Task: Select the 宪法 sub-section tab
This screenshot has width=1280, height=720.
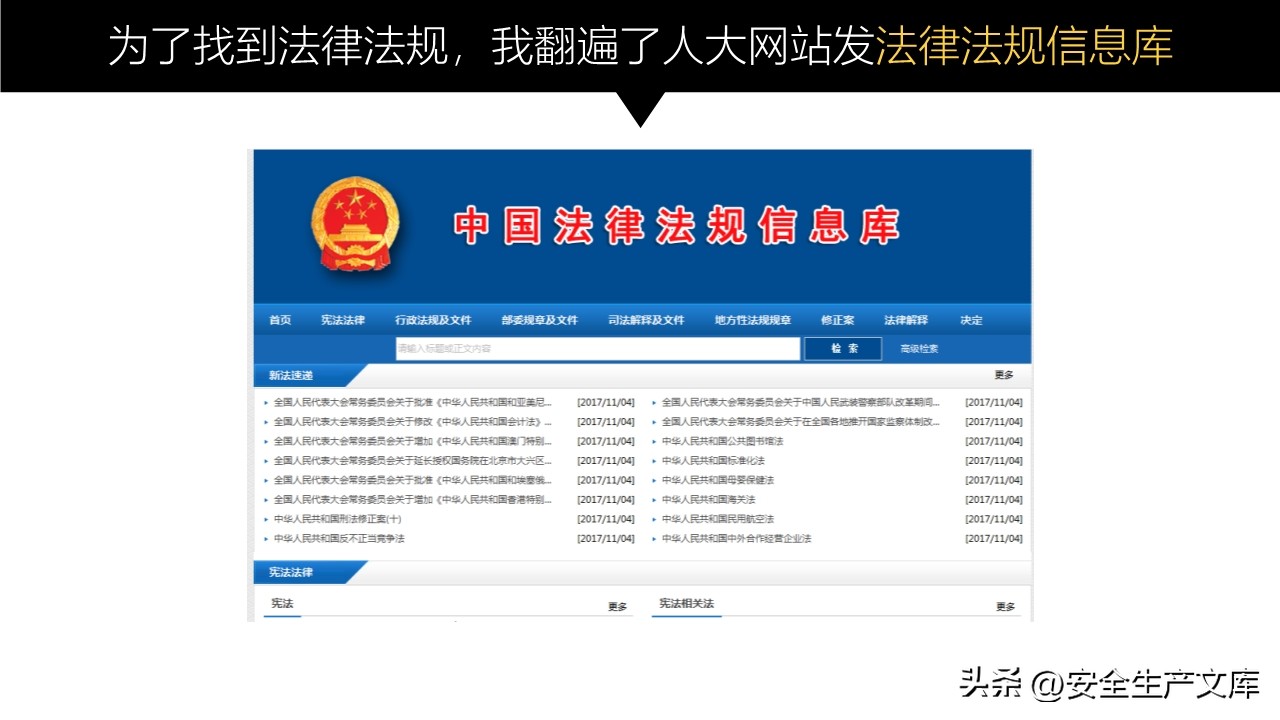Action: [282, 604]
